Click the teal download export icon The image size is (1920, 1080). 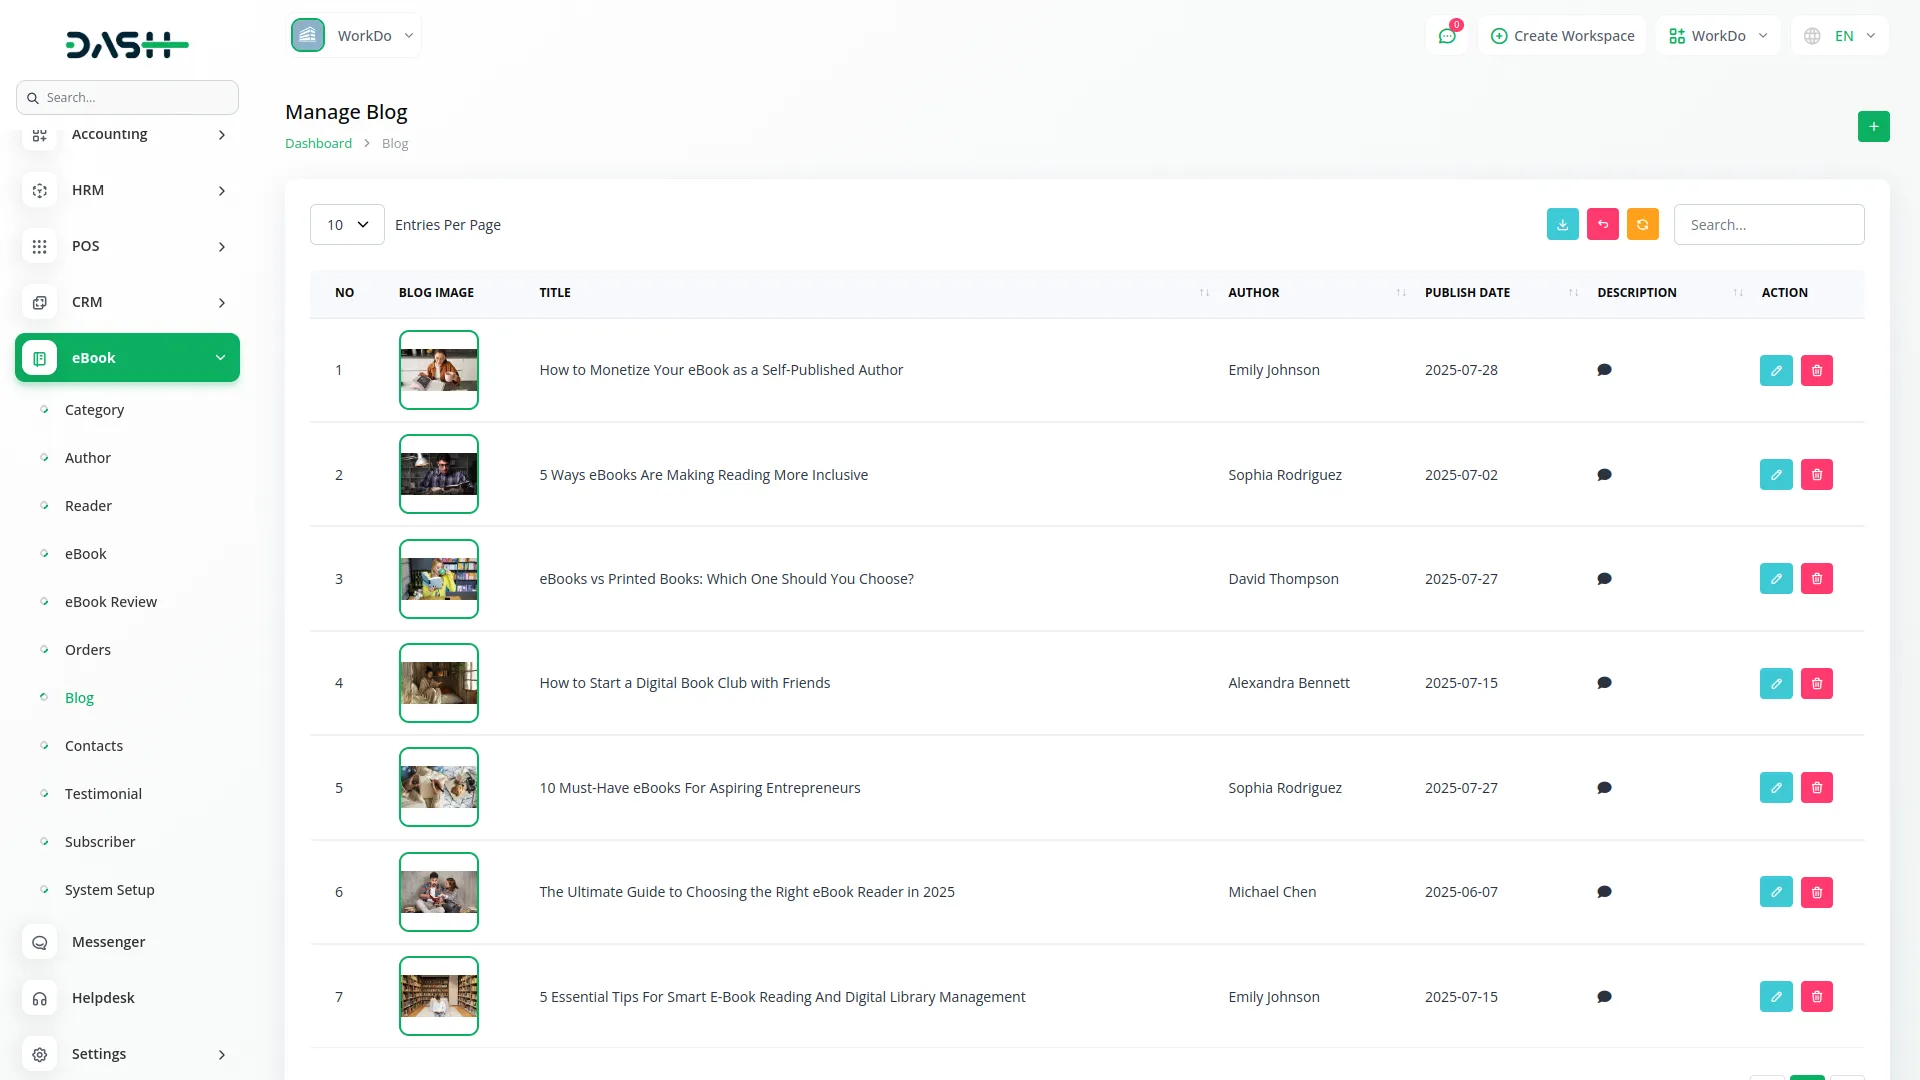tap(1562, 225)
